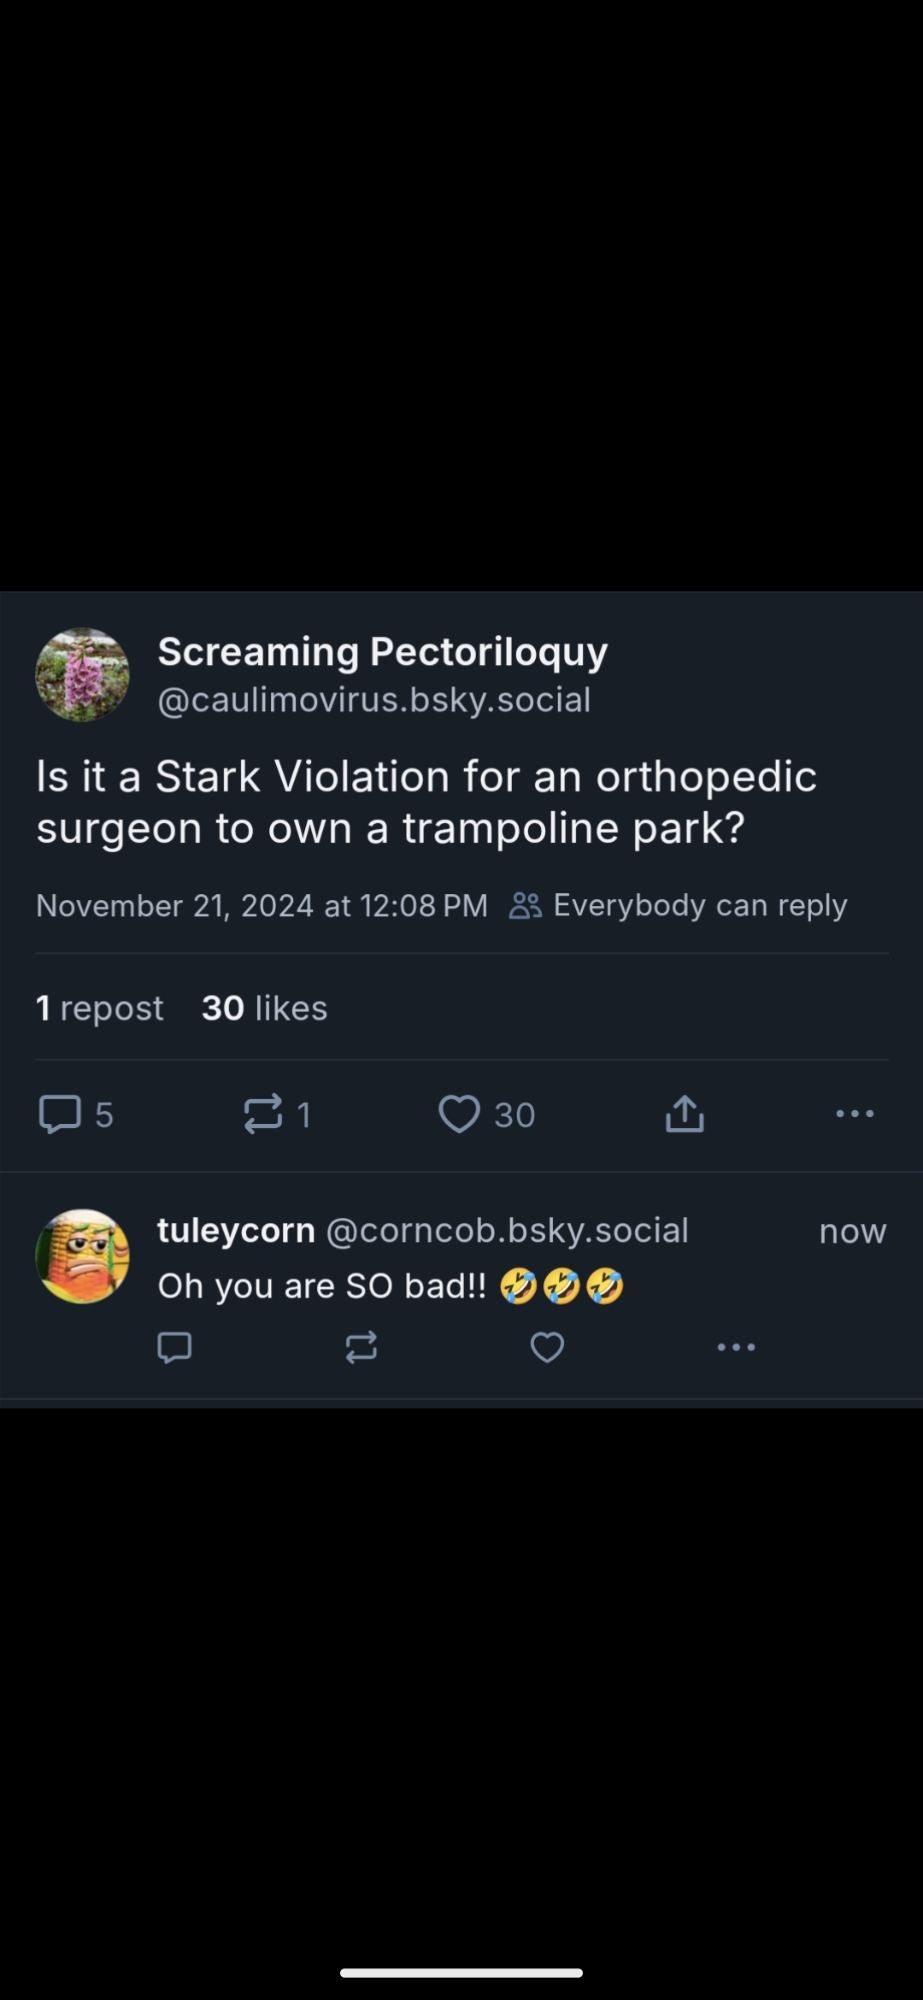Open Screaming Pectoriloquy's foxglove avatar
Screen dimensions: 923x2000
(x=82, y=675)
